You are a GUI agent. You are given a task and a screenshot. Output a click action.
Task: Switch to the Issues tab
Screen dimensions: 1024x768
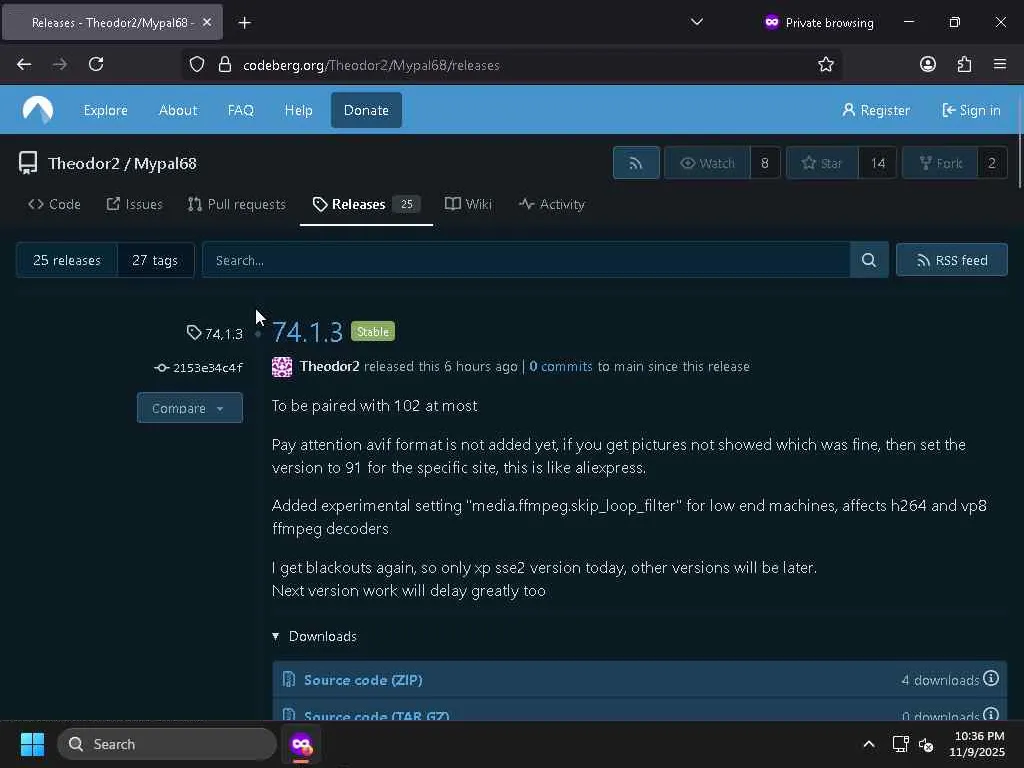pyautogui.click(x=135, y=204)
